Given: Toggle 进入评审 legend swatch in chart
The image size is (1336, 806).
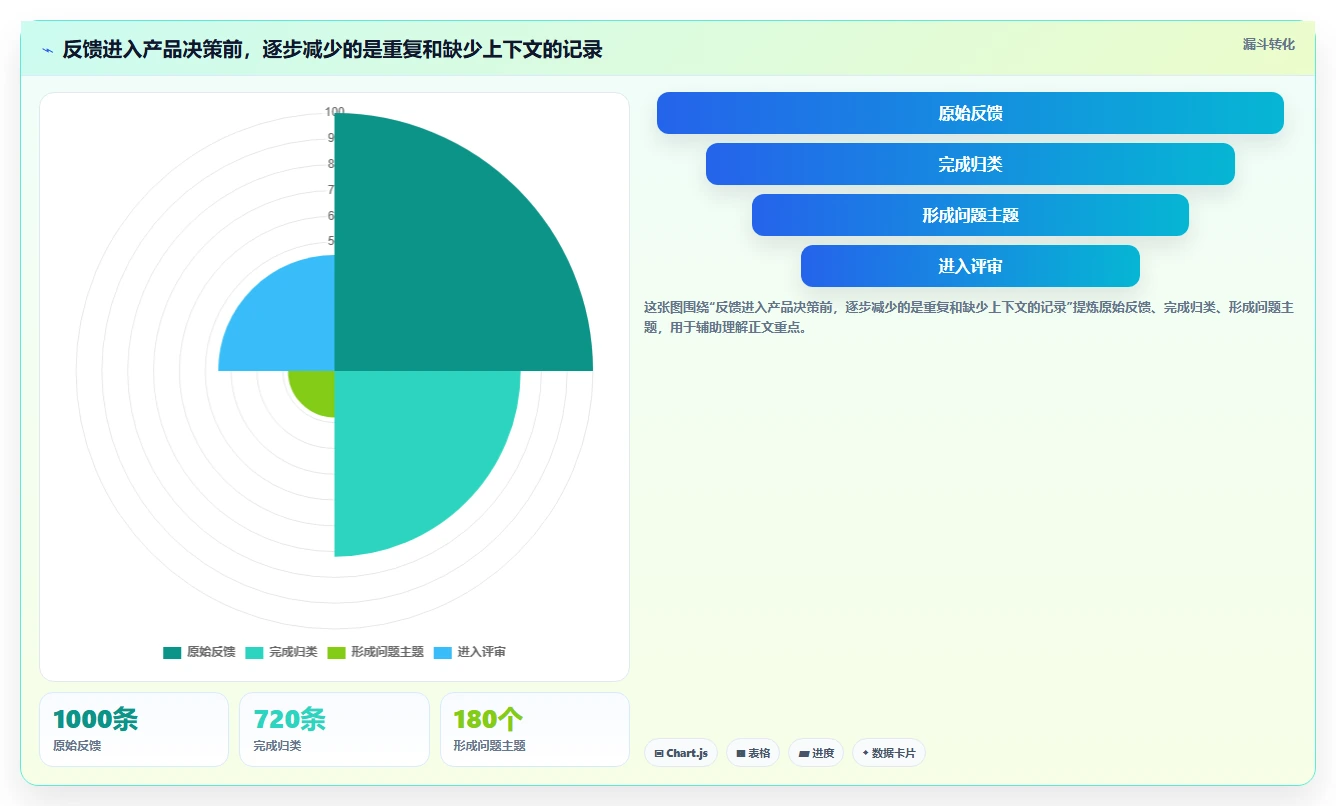Looking at the screenshot, I should pos(443,652).
